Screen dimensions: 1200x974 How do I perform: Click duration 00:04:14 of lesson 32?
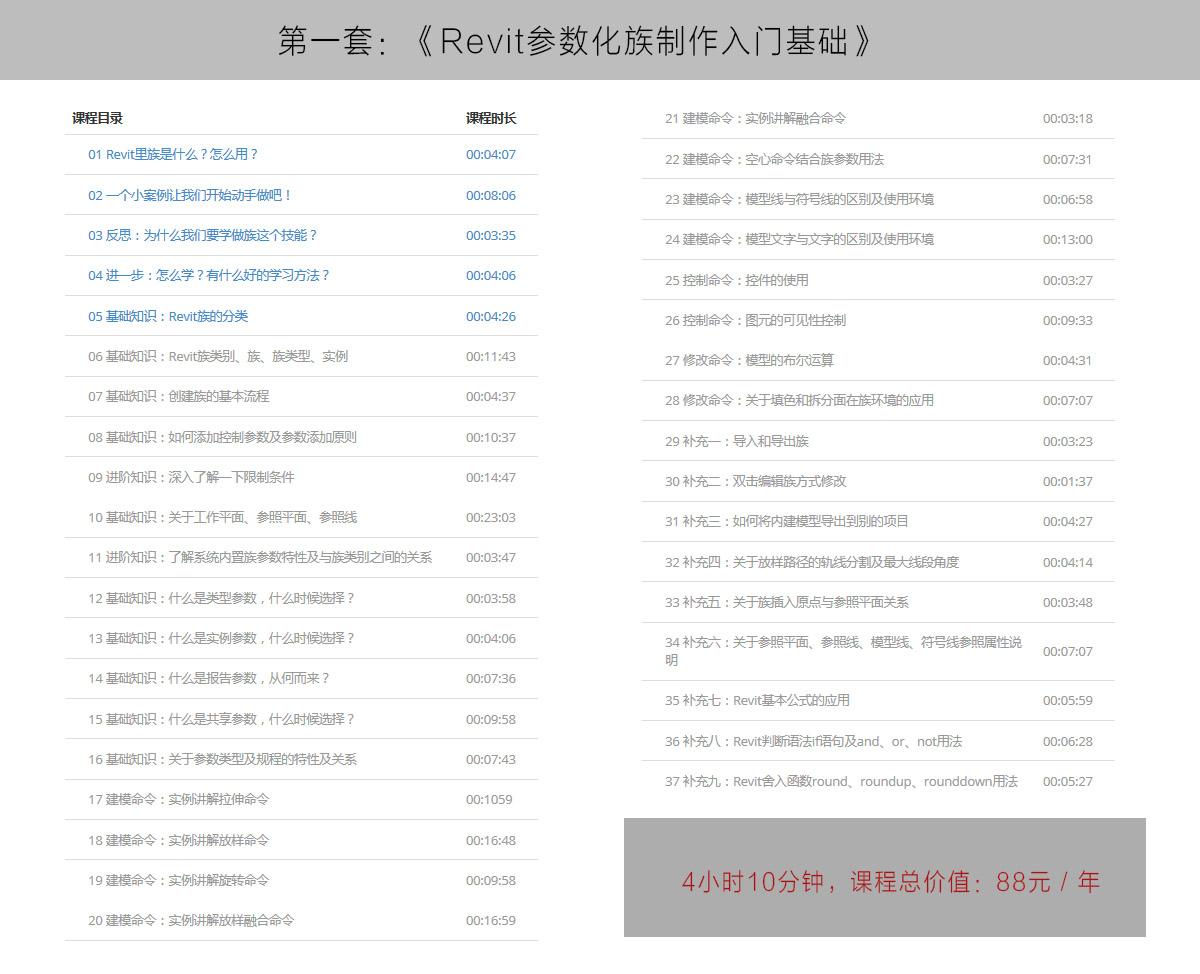point(1068,562)
